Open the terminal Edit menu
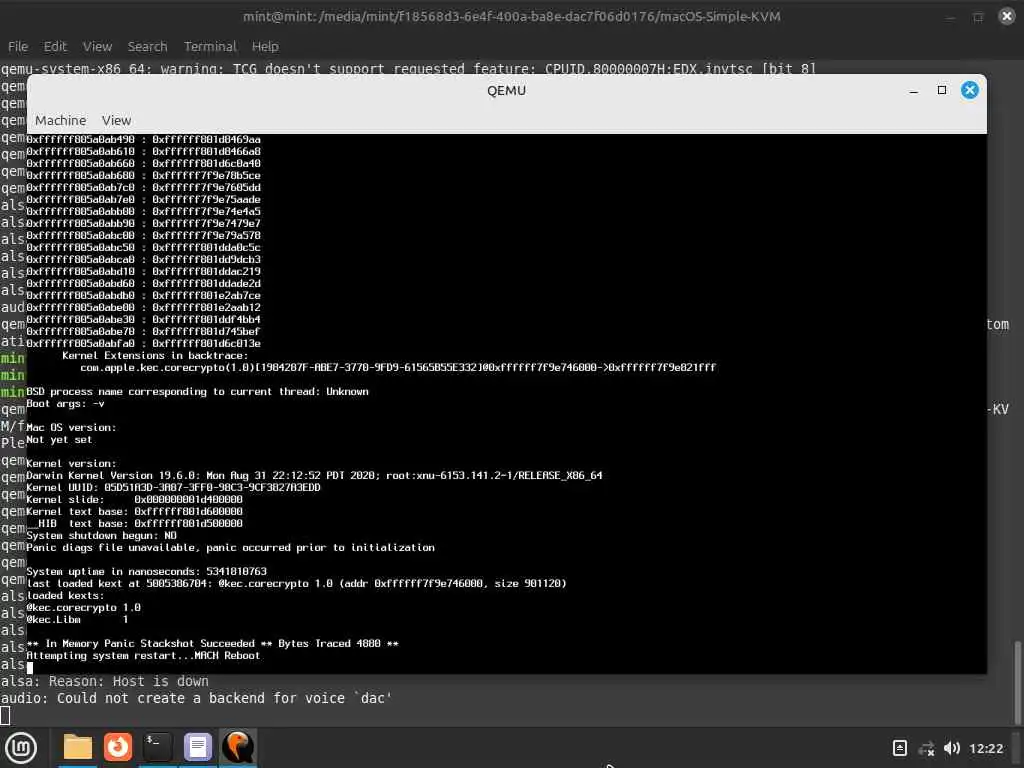The width and height of the screenshot is (1024, 768). (x=55, y=46)
